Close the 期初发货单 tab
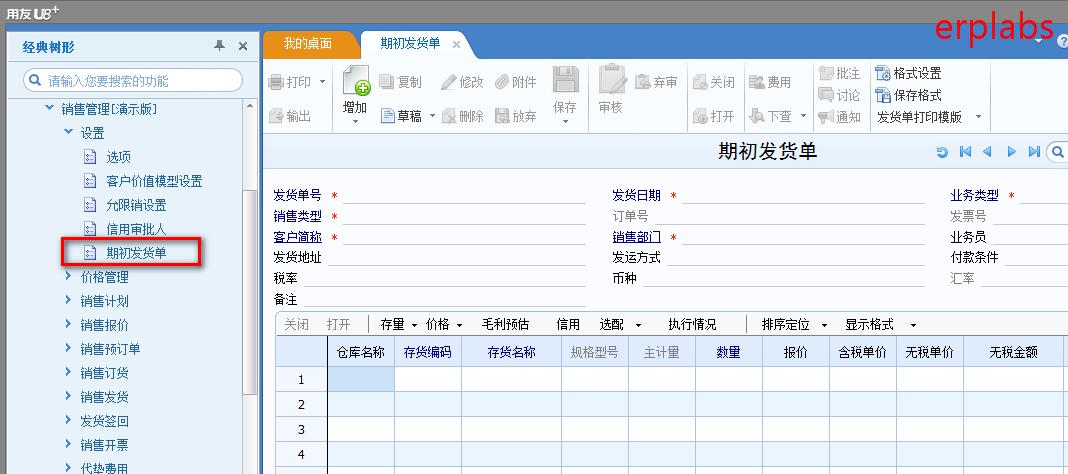 (456, 44)
